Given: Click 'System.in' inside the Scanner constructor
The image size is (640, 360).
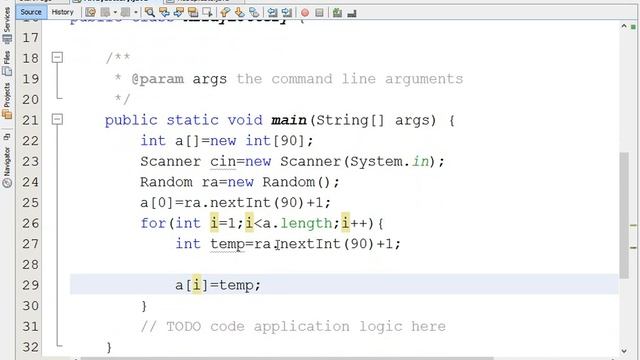Looking at the screenshot, I should tap(389, 162).
